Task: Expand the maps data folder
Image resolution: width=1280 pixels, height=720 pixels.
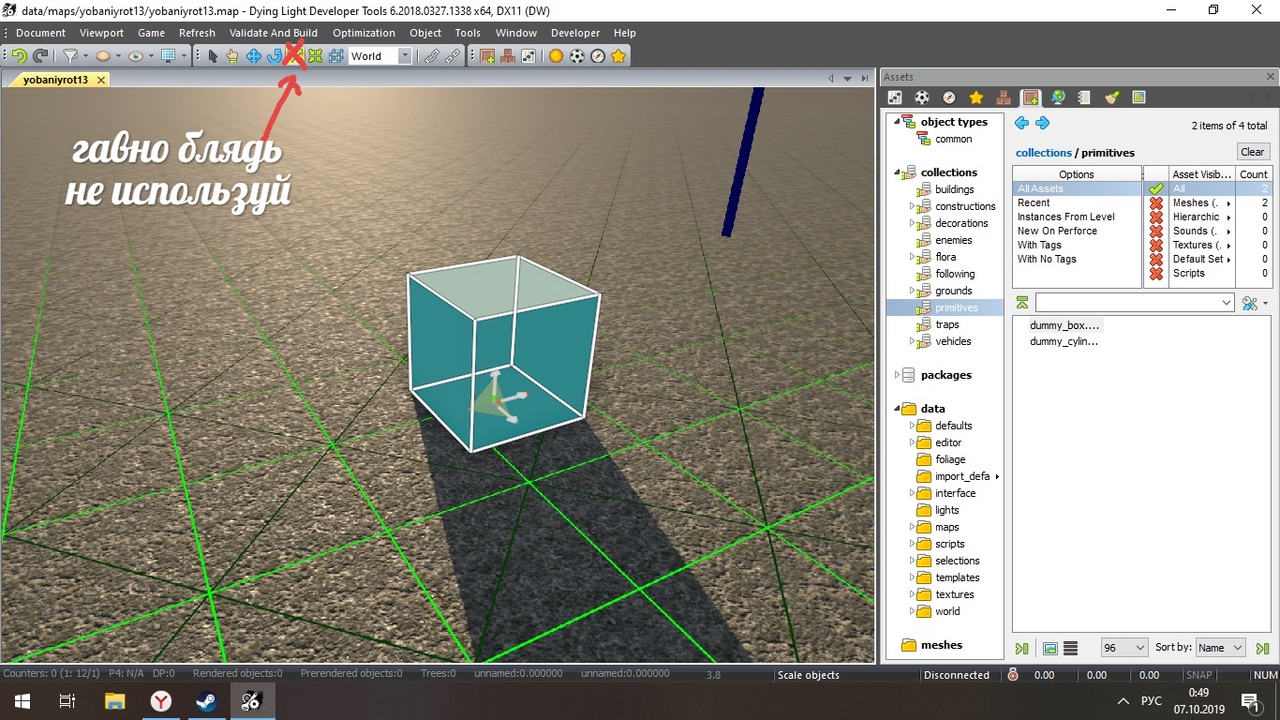Action: click(x=912, y=527)
